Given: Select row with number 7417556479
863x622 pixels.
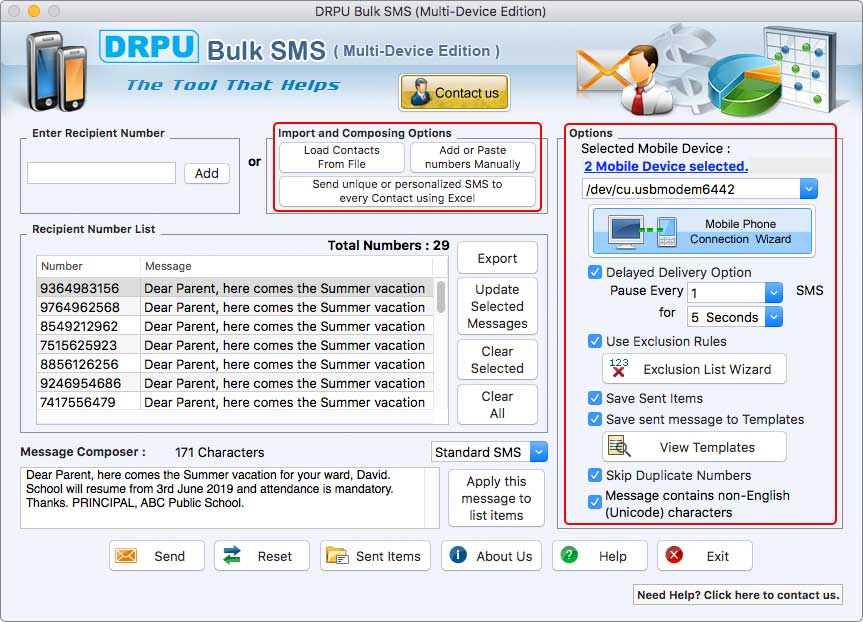Looking at the screenshot, I should pyautogui.click(x=234, y=402).
